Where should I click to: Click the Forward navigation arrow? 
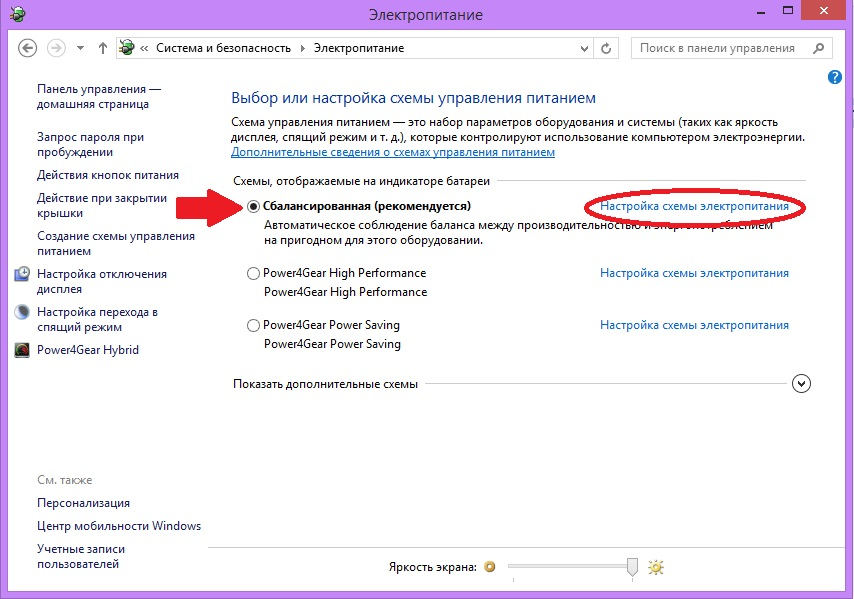point(56,48)
